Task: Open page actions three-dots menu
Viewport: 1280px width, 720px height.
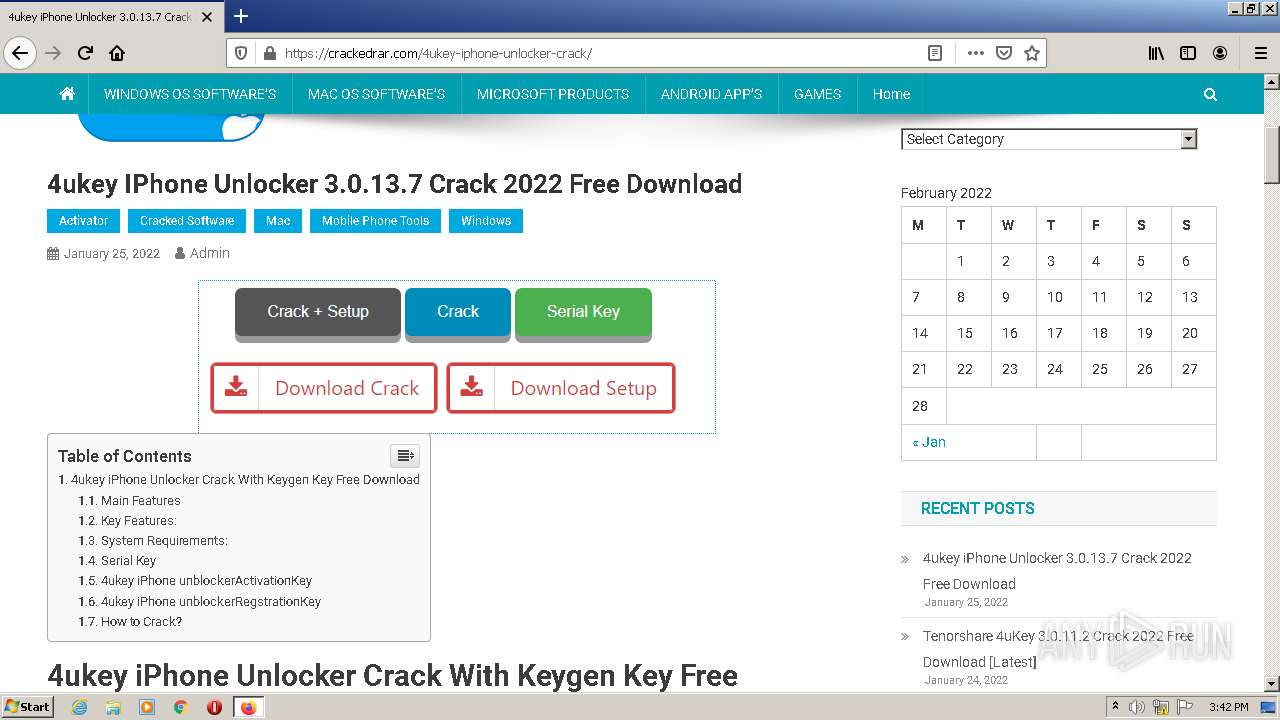Action: click(976, 53)
